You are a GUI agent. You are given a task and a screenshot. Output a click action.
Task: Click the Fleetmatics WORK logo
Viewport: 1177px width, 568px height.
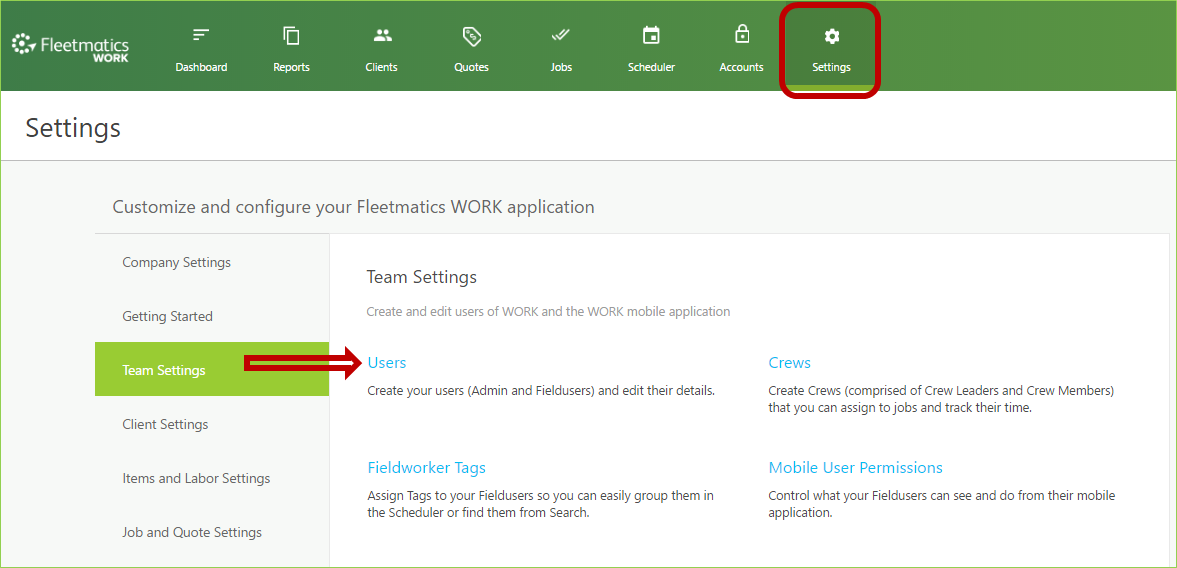(70, 47)
